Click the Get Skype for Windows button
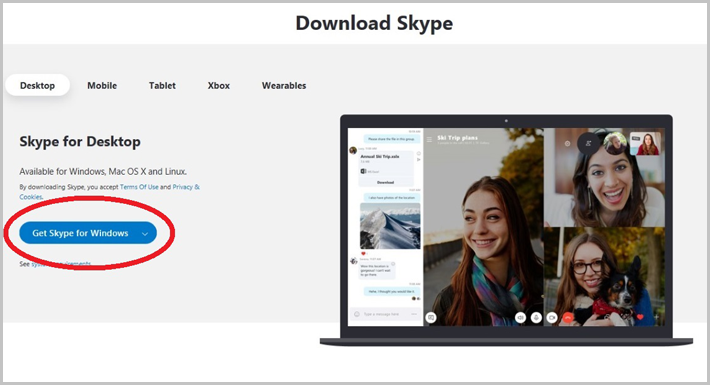 click(88, 233)
